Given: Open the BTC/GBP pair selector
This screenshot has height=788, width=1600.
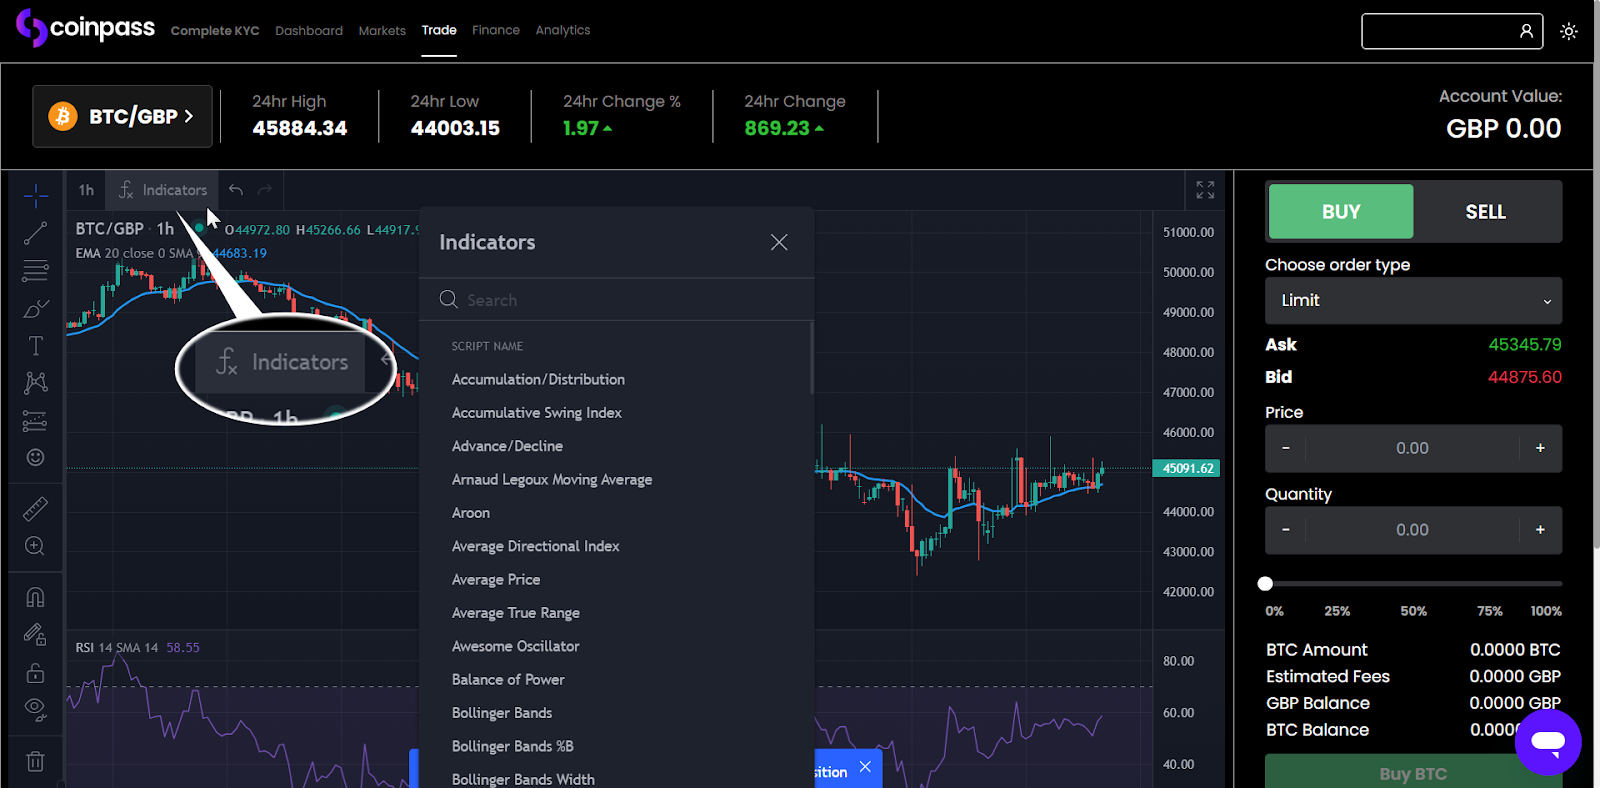Looking at the screenshot, I should [x=122, y=117].
